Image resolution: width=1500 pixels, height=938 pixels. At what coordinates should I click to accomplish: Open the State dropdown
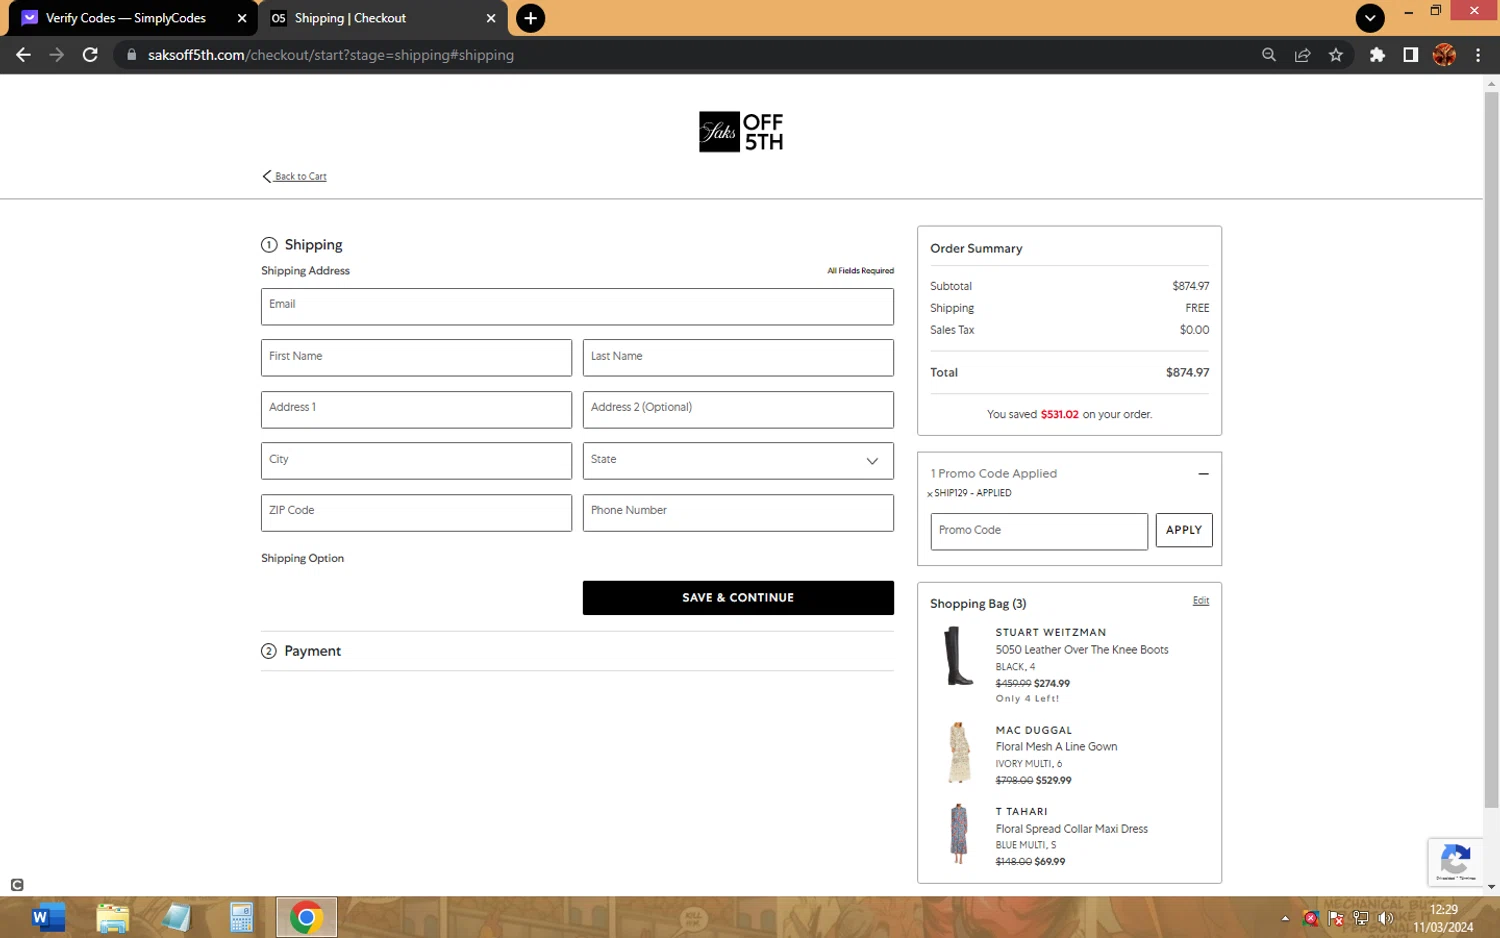pos(738,461)
